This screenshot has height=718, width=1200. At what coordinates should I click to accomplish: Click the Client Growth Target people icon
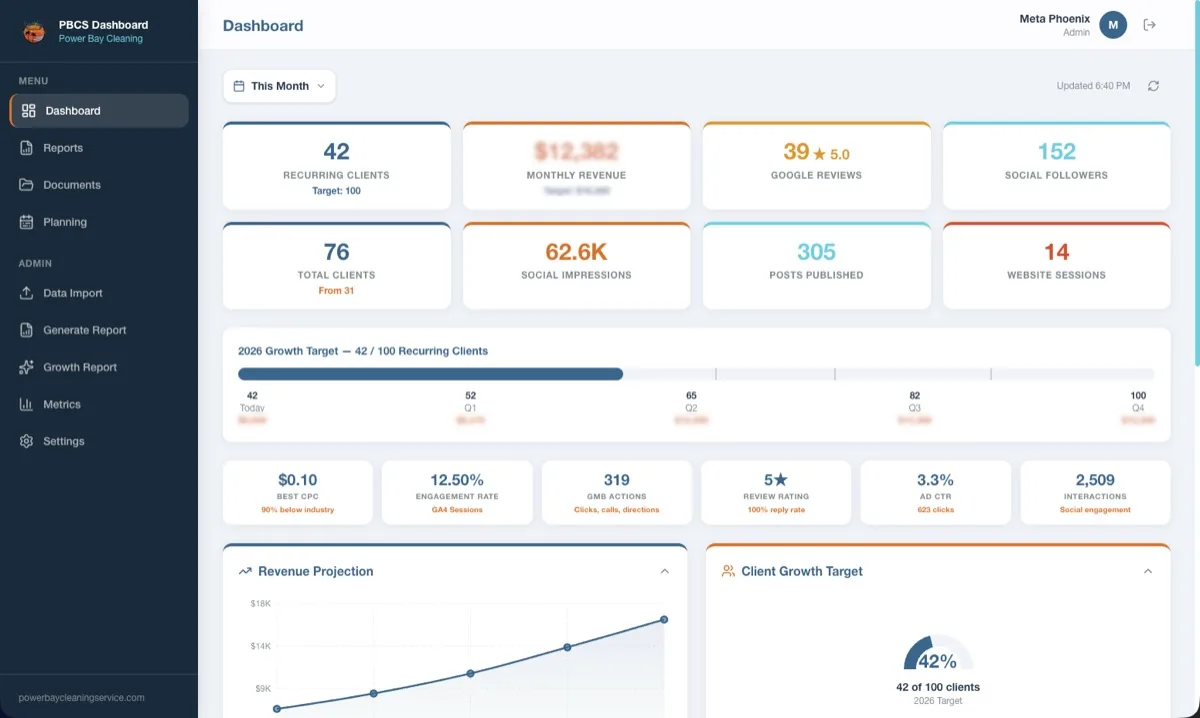pos(728,571)
